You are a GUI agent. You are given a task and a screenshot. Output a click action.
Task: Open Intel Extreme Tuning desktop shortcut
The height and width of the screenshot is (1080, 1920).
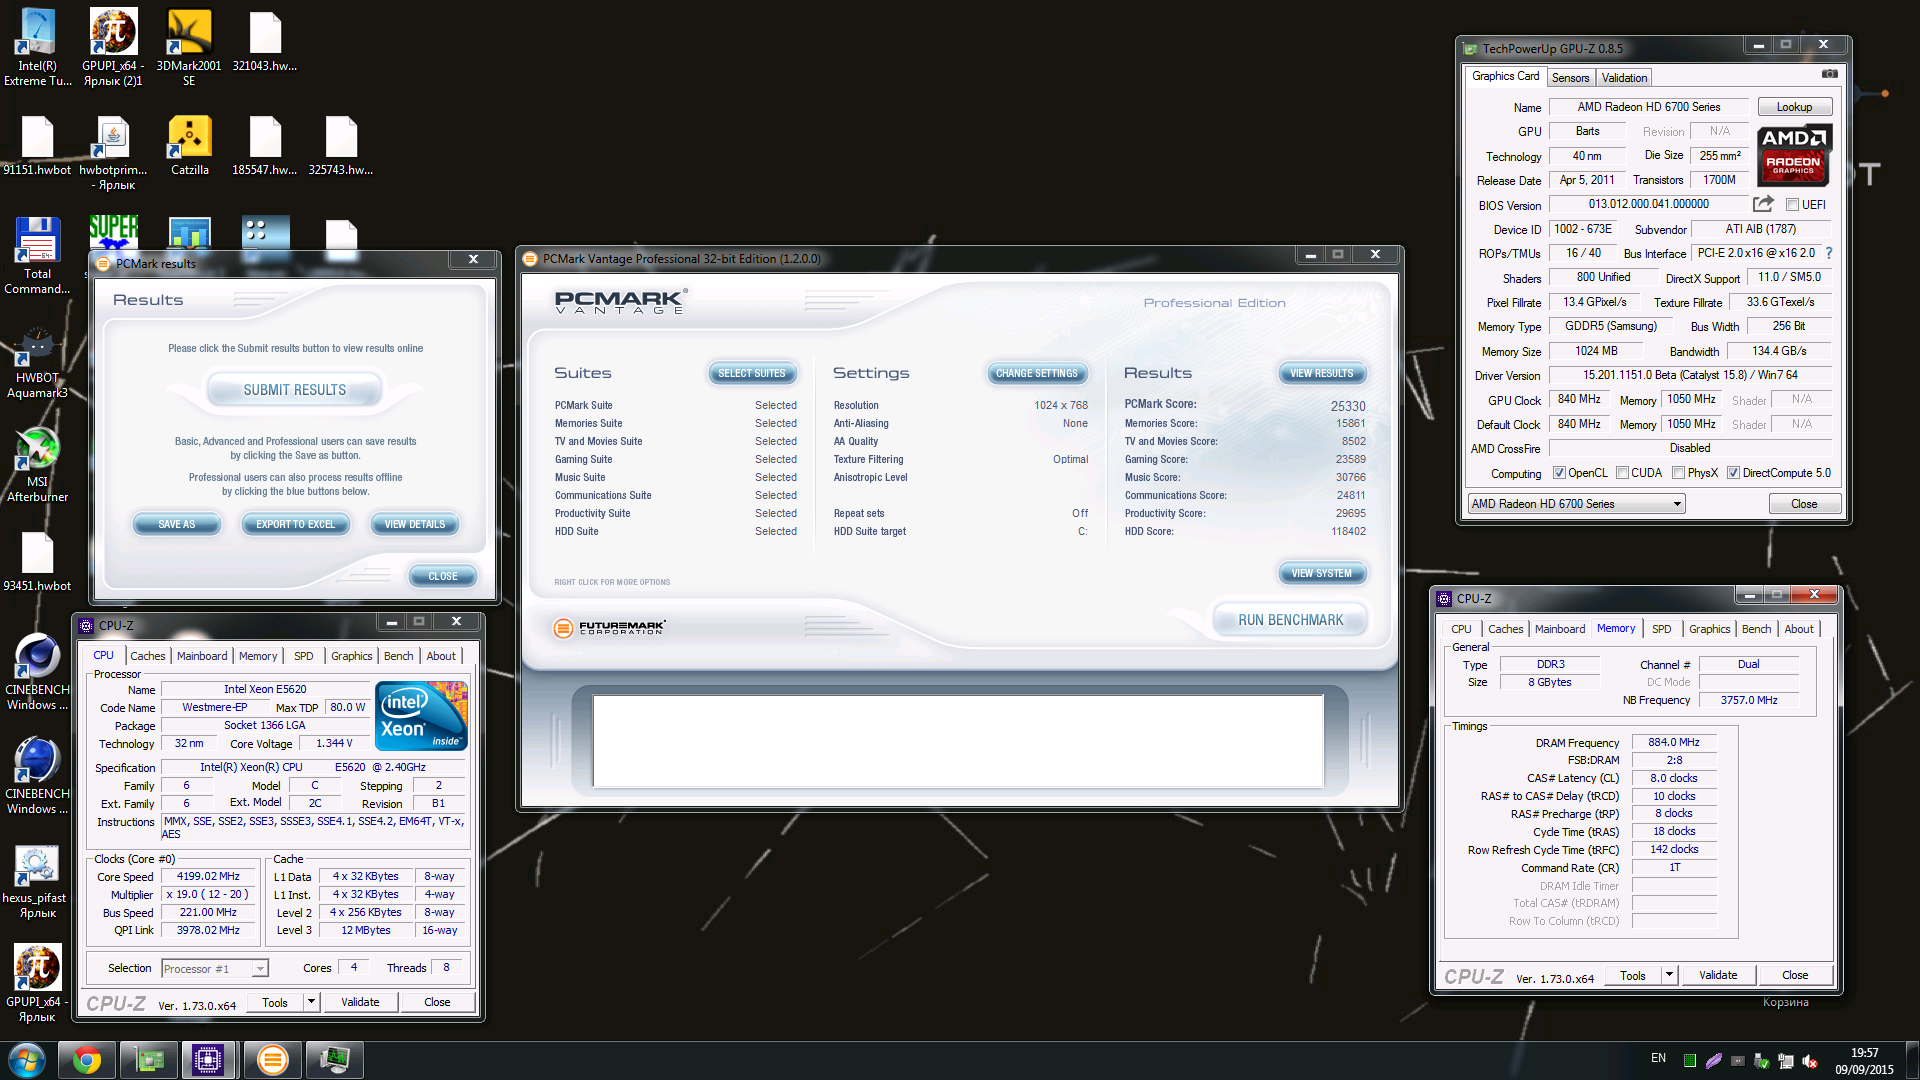coord(37,47)
